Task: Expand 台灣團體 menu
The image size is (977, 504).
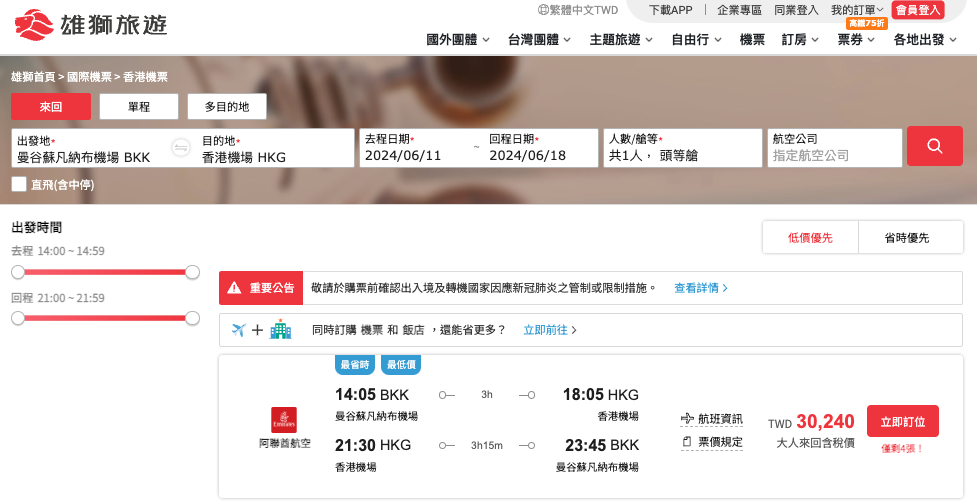Action: 540,39
